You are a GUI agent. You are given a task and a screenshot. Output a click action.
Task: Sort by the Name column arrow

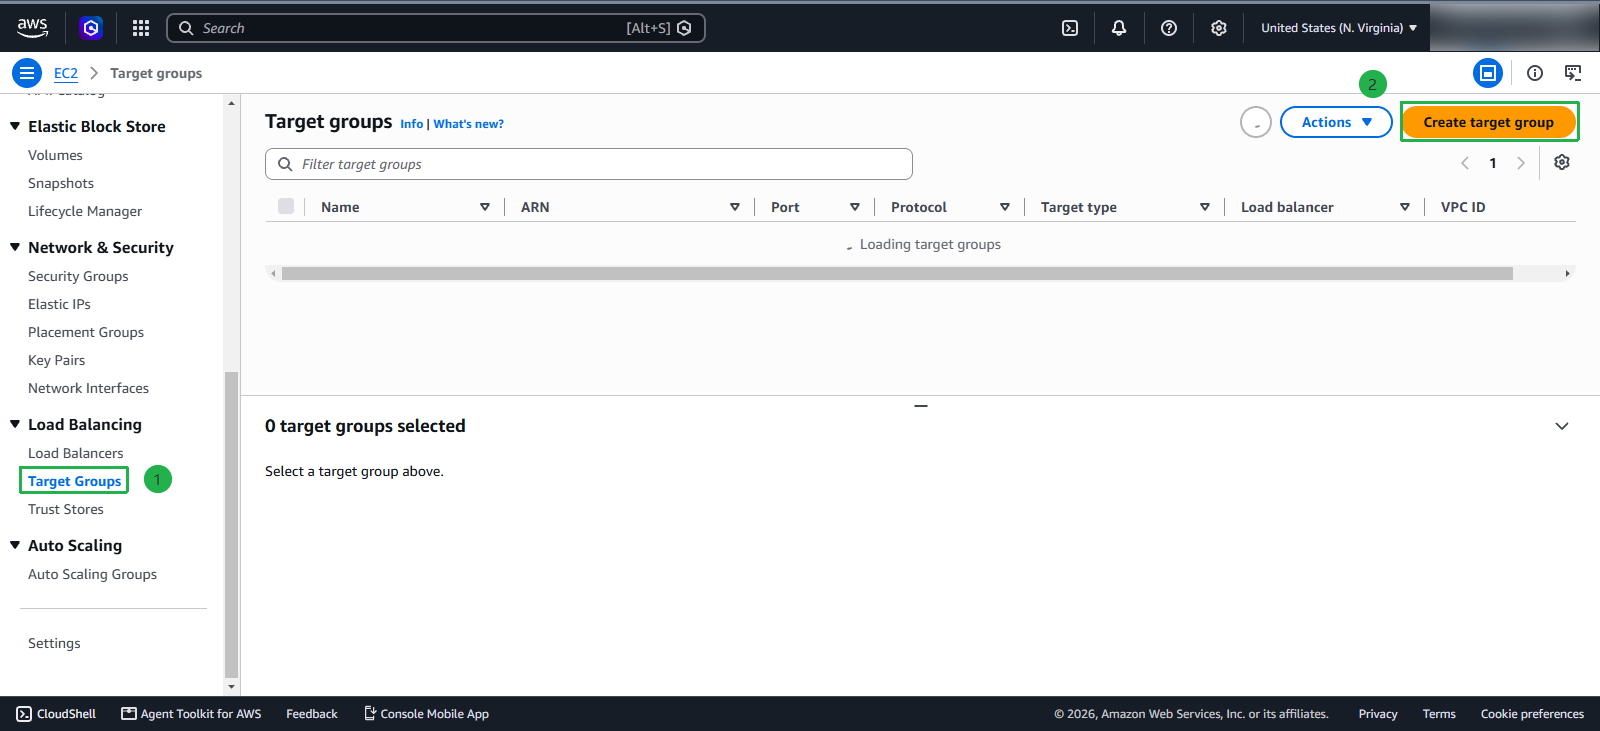(485, 207)
